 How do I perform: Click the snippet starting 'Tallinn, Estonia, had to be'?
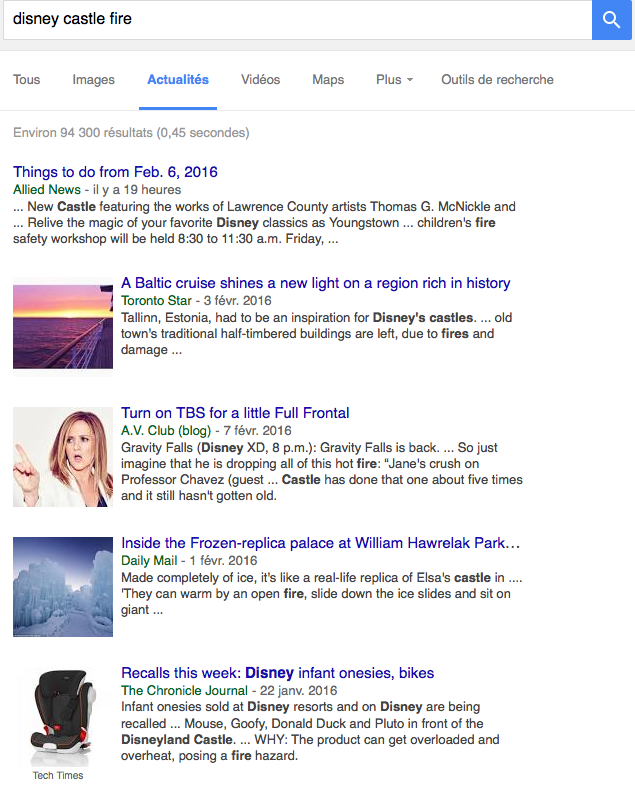pyautogui.click(x=316, y=333)
